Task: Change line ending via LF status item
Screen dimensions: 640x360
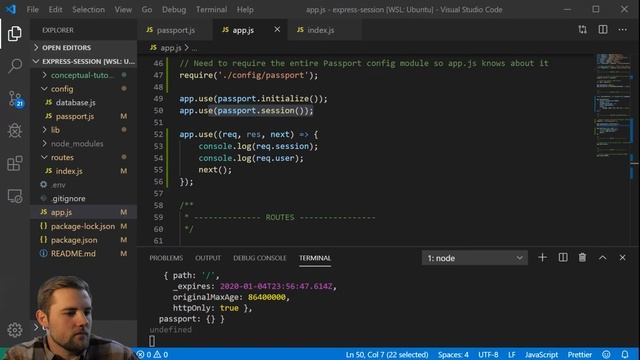Action: [511, 354]
